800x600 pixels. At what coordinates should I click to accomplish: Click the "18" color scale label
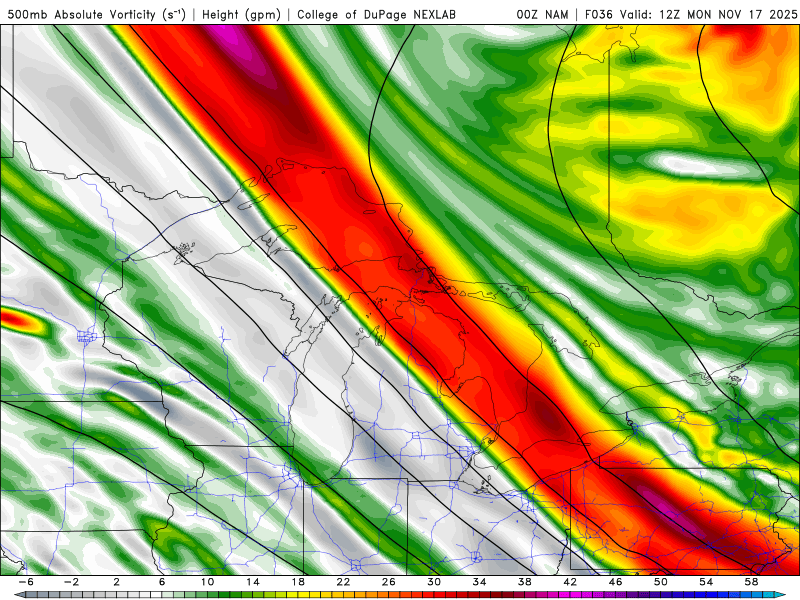[x=298, y=582]
